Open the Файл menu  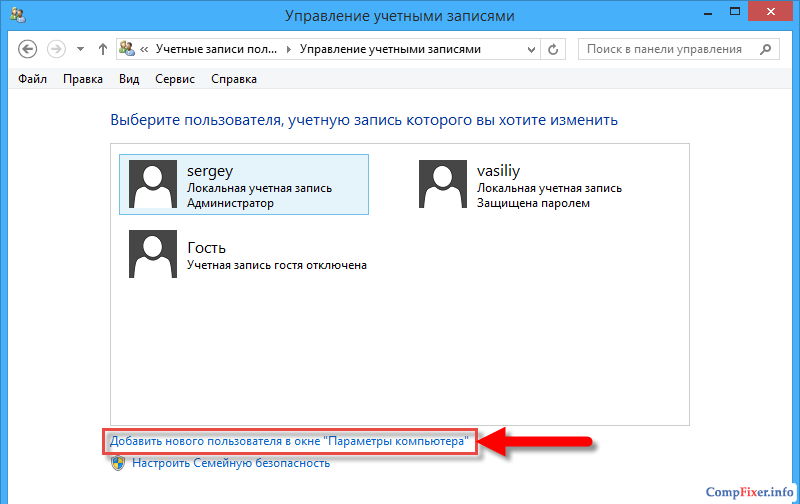(33, 79)
